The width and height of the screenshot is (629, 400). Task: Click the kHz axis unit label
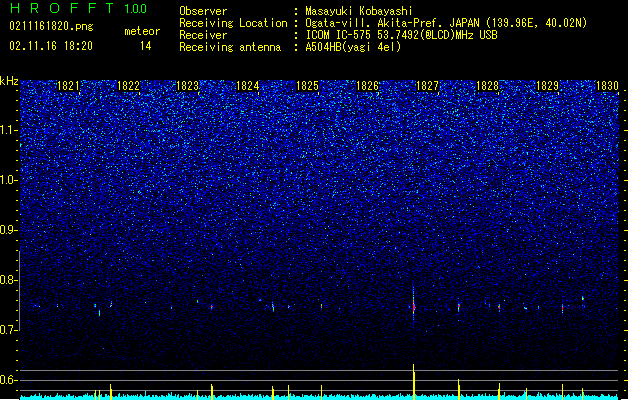pos(9,81)
